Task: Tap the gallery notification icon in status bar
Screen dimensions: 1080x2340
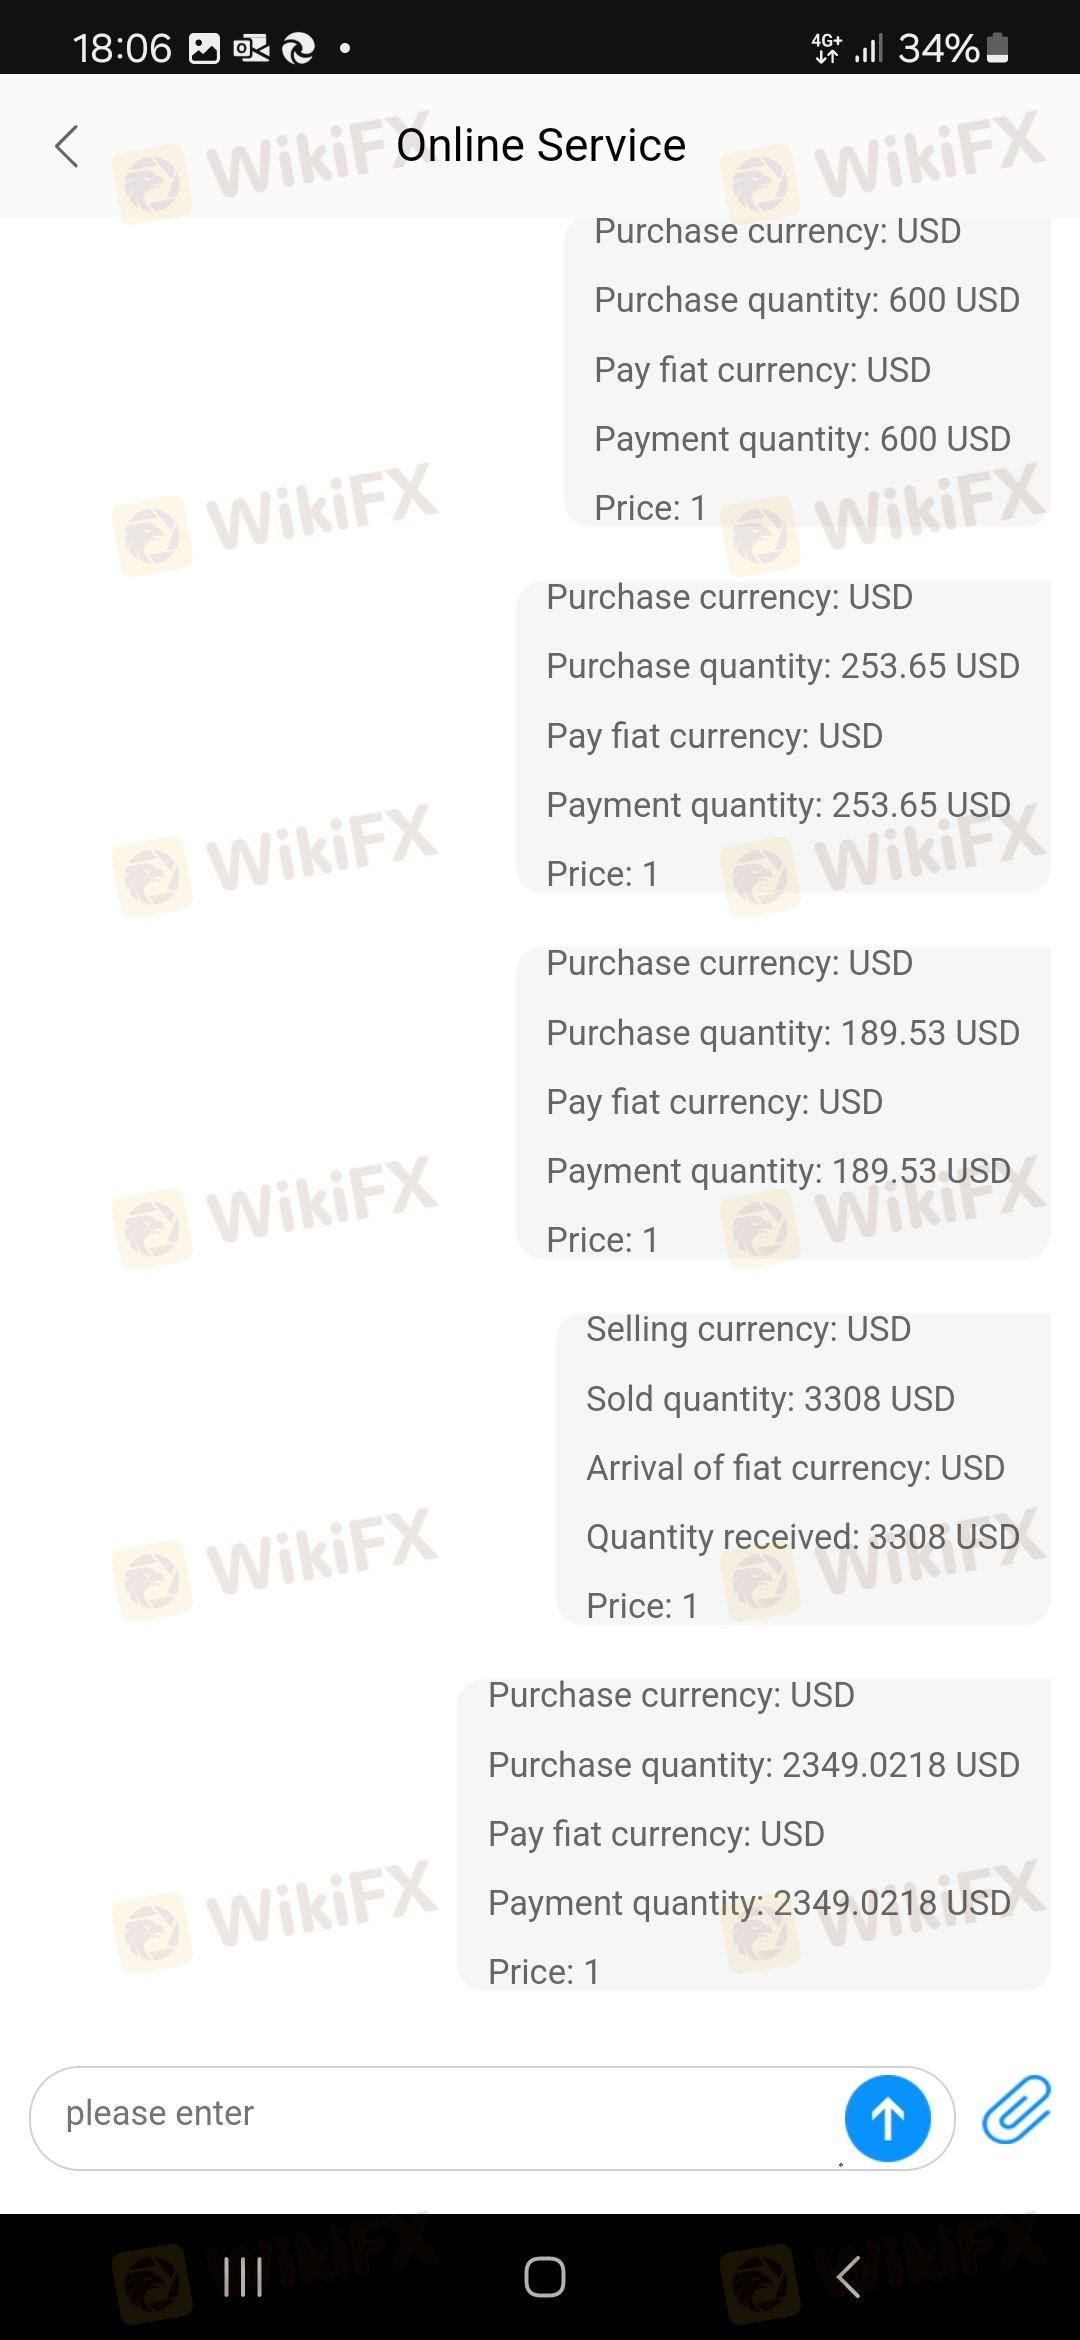Action: pos(204,48)
